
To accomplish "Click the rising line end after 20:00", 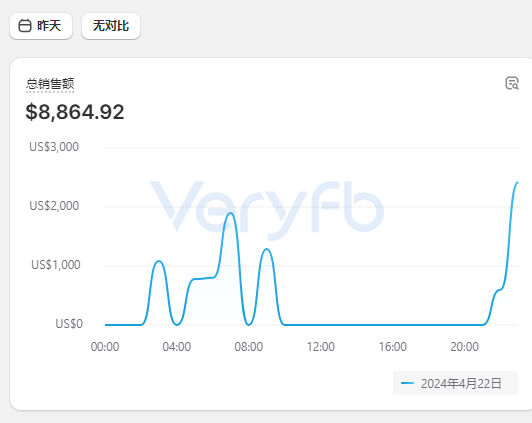I will 517,183.
